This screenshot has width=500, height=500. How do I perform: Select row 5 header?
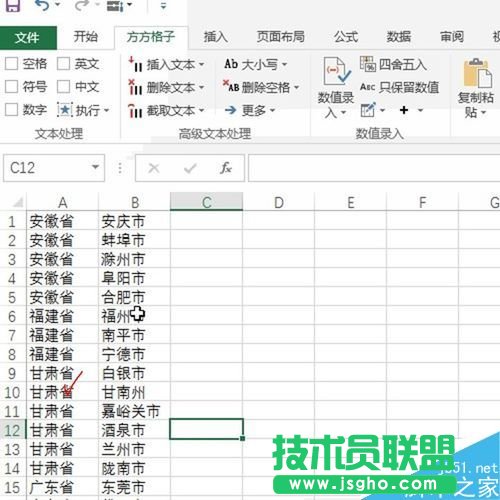pyautogui.click(x=13, y=297)
